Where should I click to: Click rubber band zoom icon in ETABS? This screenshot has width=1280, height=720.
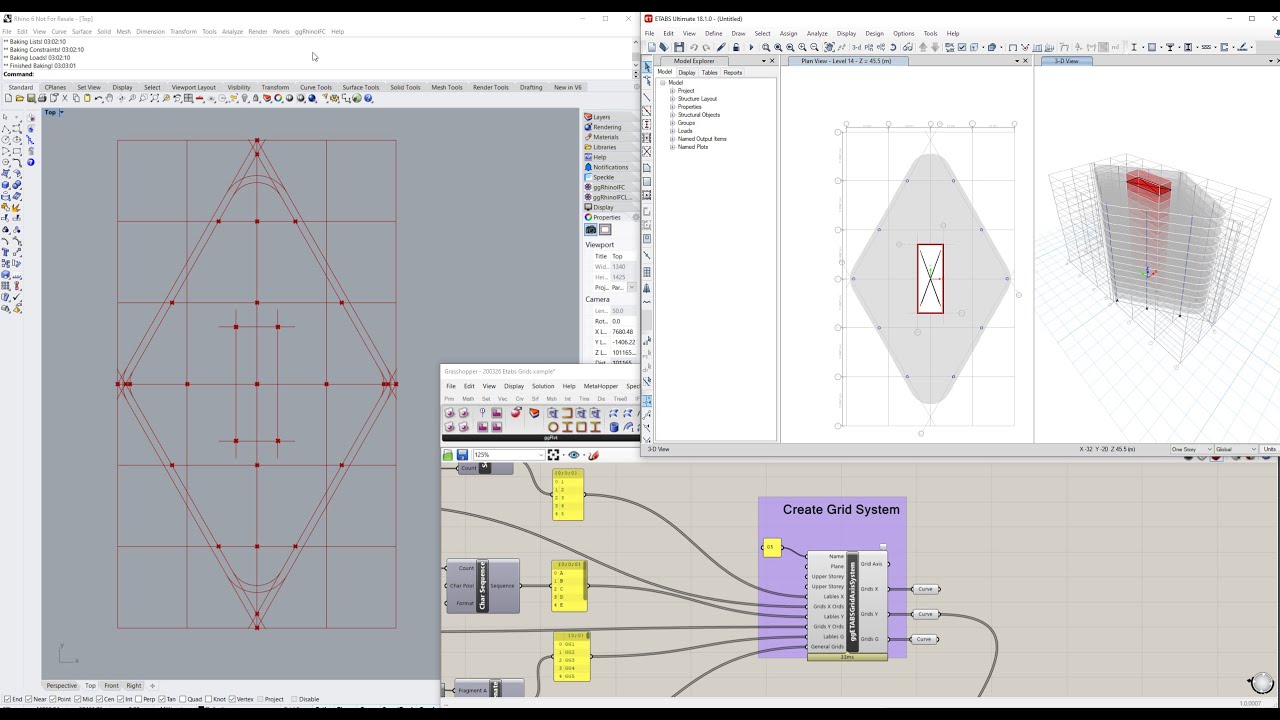coord(766,47)
